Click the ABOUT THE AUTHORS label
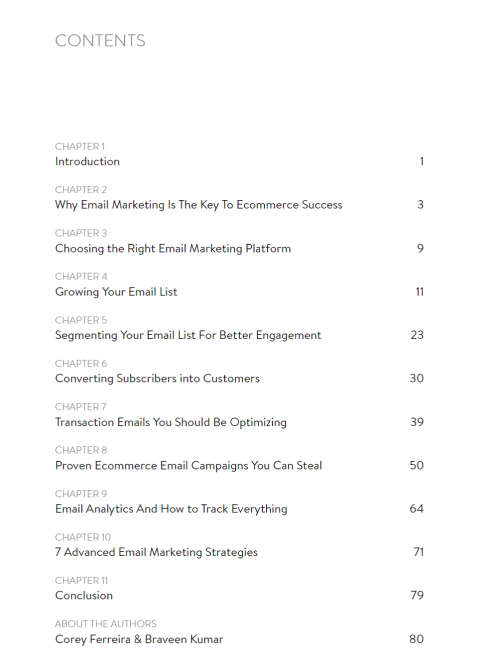Screen dimensions: 500x666 pyautogui.click(x=106, y=624)
